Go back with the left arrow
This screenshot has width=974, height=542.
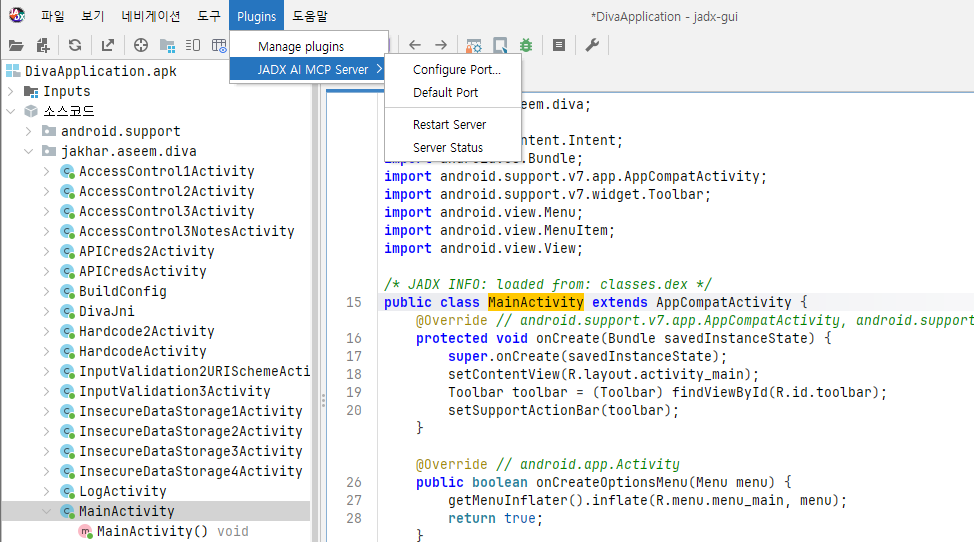click(x=415, y=45)
